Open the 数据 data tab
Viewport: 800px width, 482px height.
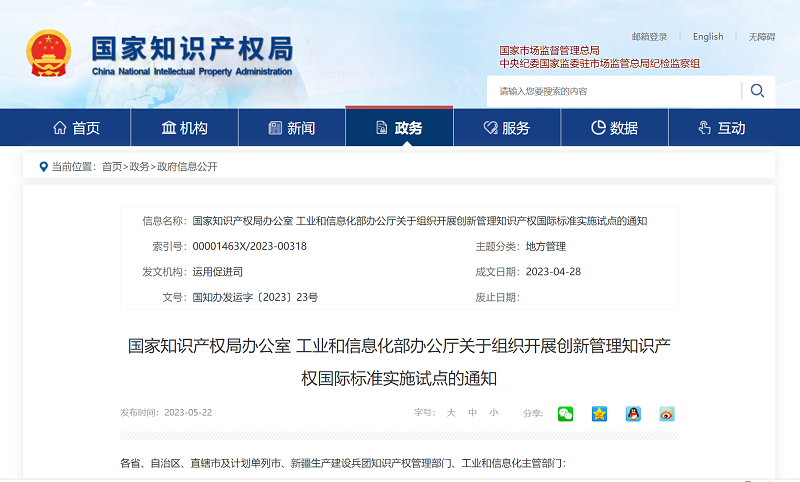614,128
